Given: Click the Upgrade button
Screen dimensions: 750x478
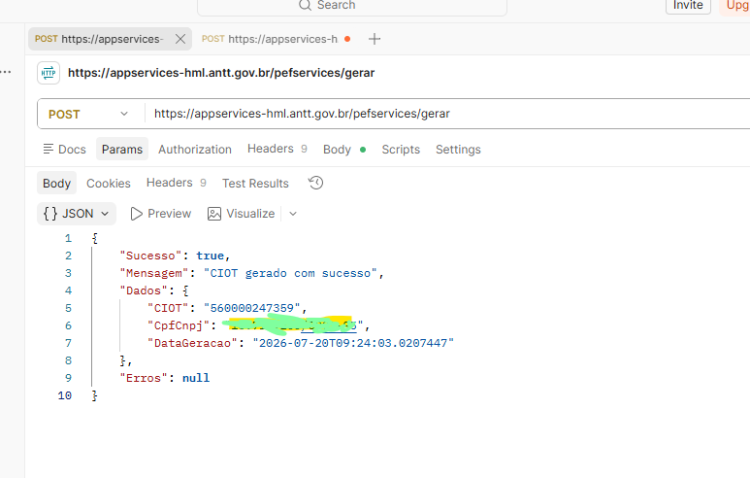Looking at the screenshot, I should tap(735, 5).
